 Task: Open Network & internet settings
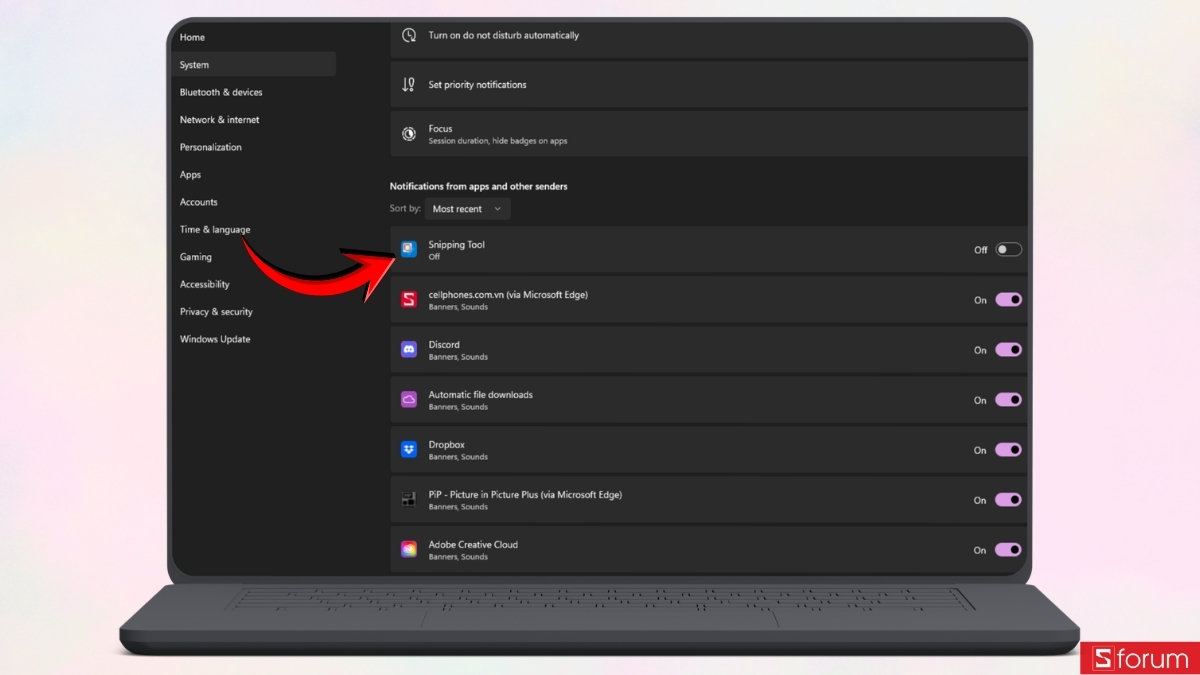pos(219,120)
